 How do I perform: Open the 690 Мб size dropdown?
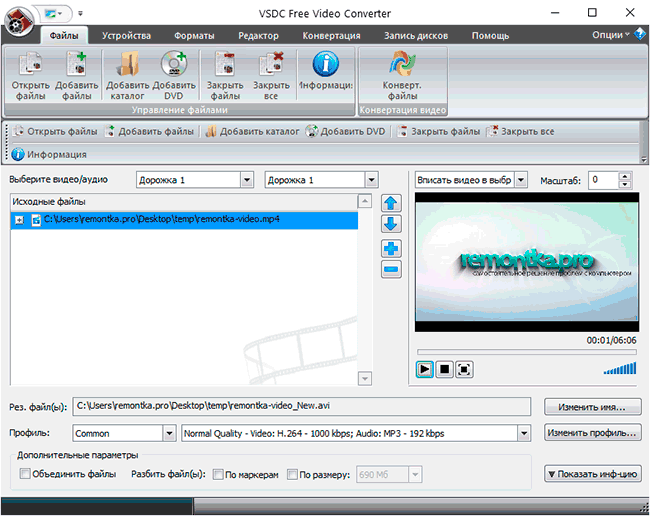point(415,475)
